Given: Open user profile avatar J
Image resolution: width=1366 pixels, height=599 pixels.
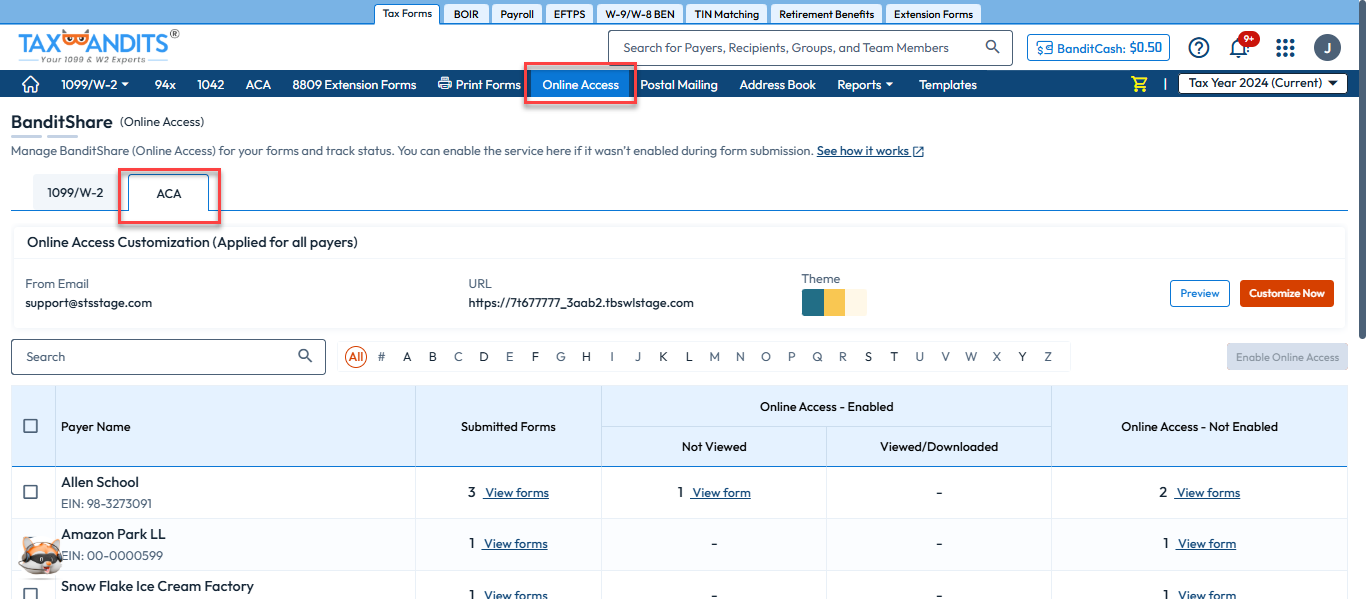Looking at the screenshot, I should (x=1327, y=47).
